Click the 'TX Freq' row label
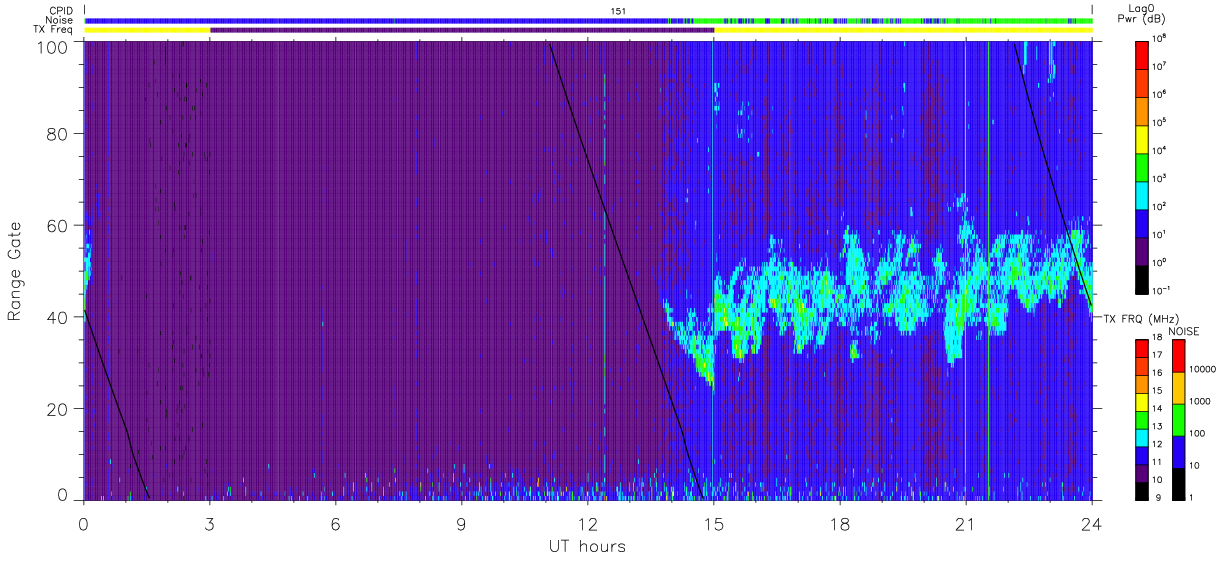The image size is (1228, 567). [x=54, y=30]
